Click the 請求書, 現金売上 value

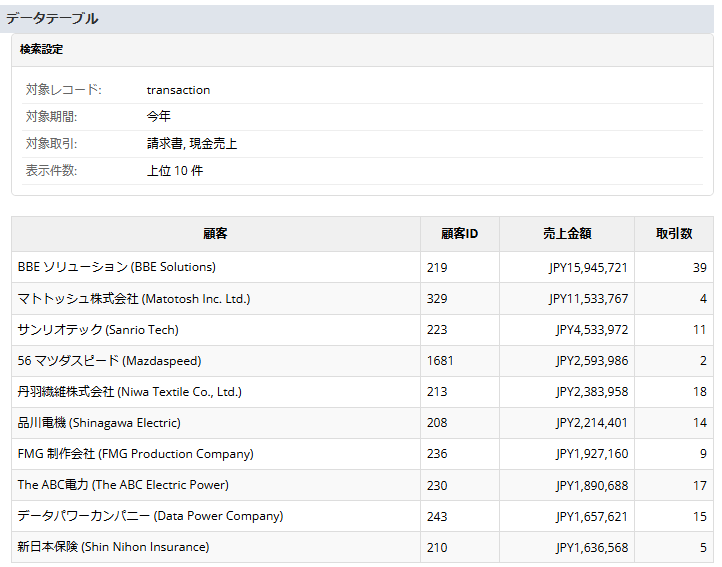coord(192,143)
